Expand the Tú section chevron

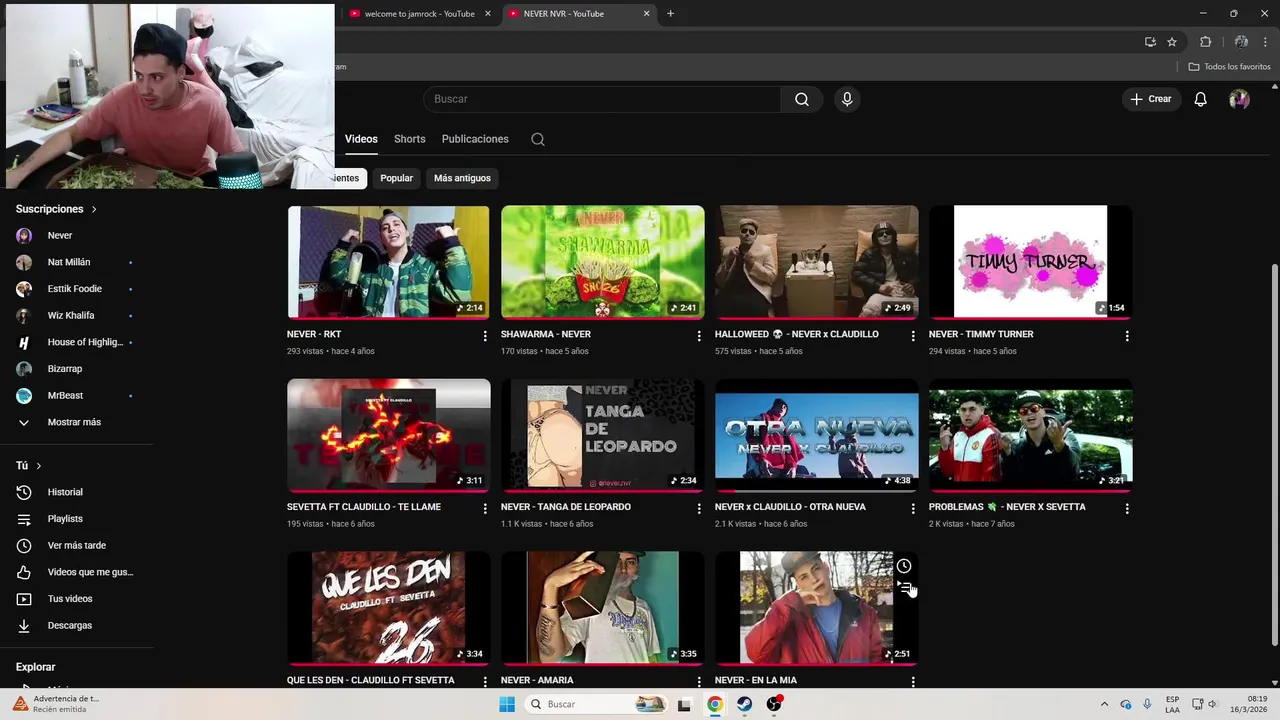tap(39, 466)
